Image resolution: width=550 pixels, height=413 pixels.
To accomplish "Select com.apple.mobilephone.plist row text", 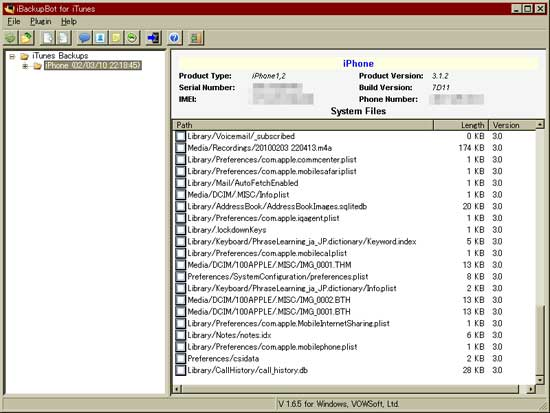I will (x=272, y=347).
